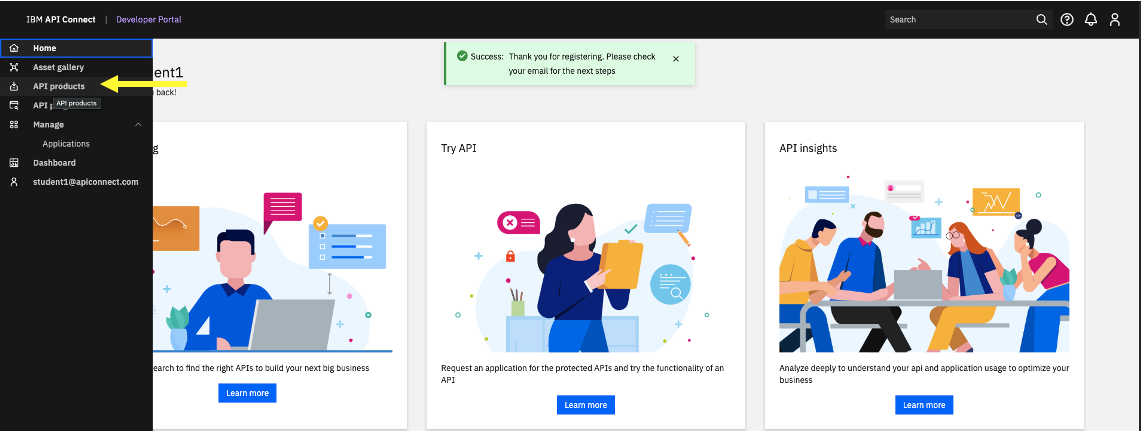The image size is (1141, 431).
Task: Open the notifications bell icon
Action: (x=1091, y=20)
